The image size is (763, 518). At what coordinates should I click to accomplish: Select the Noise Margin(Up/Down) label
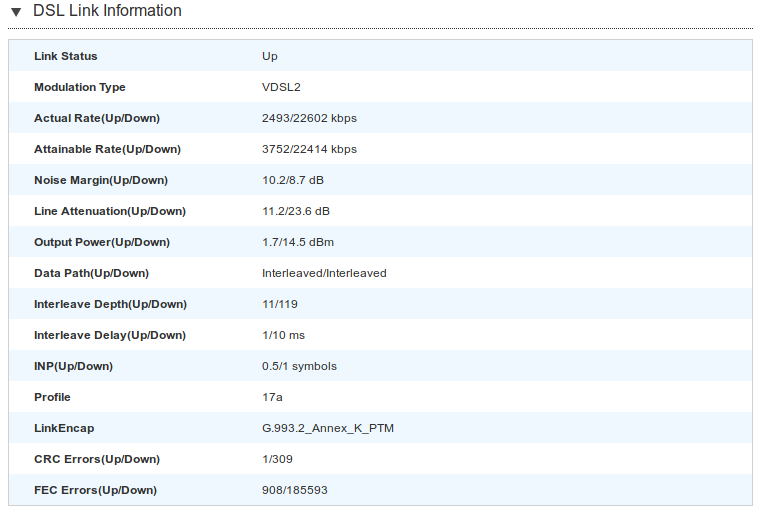click(101, 180)
